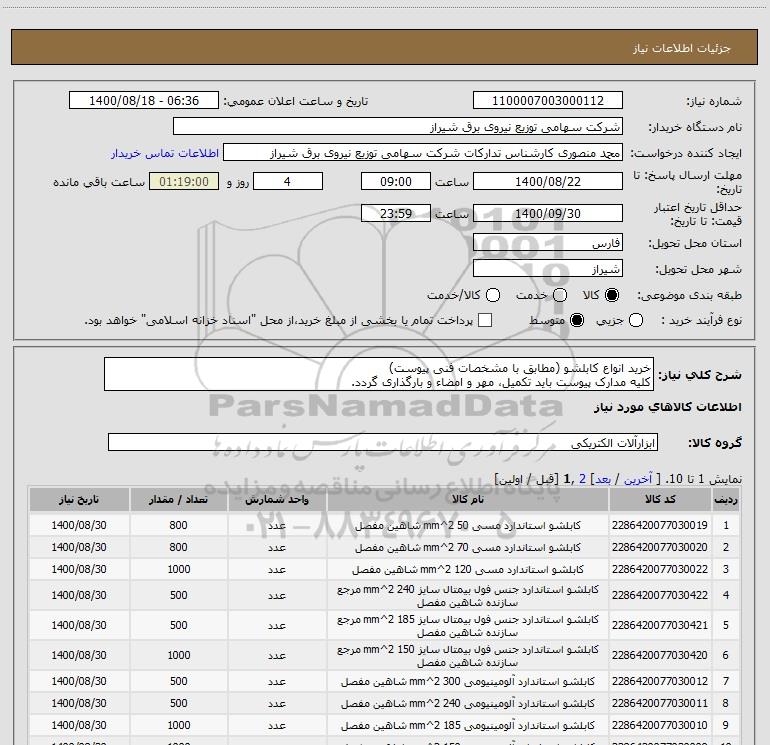Click the «واحد شمارش» column header
Image resolution: width=770 pixels, height=745 pixels.
point(277,499)
